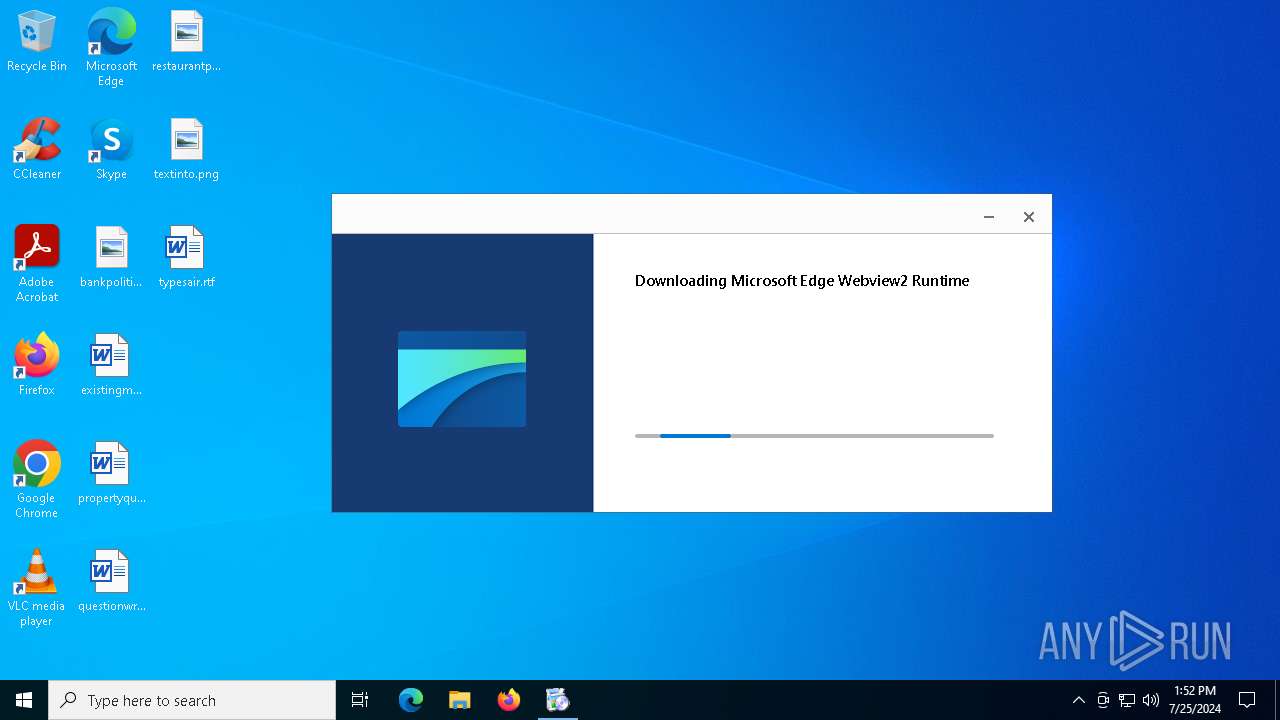Select textinto.png file on desktop
This screenshot has height=720, width=1280.
click(186, 150)
